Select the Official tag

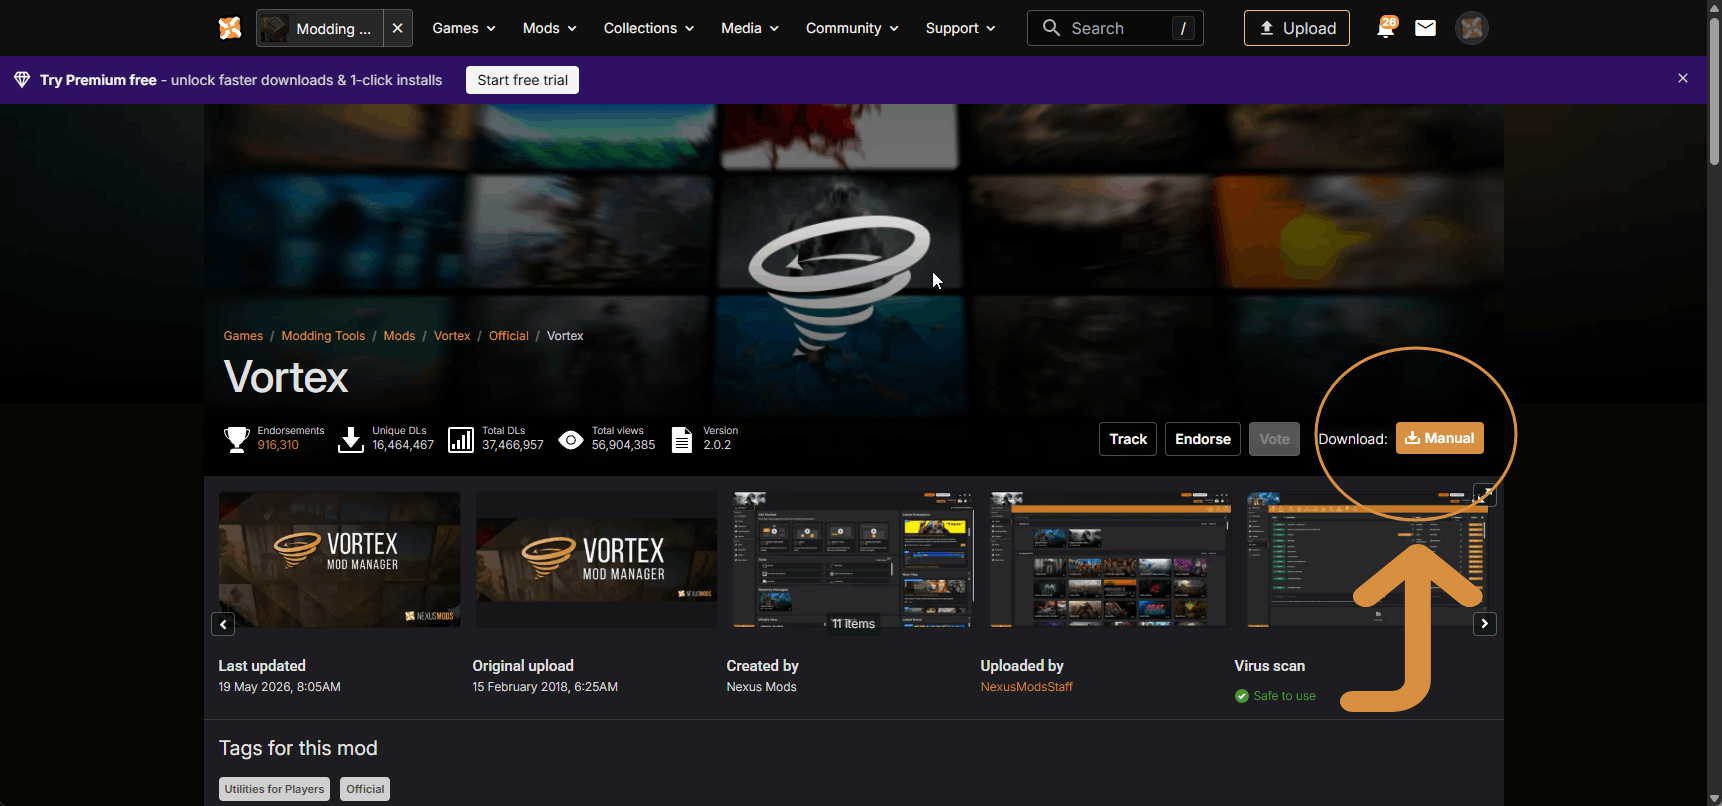[x=365, y=789]
